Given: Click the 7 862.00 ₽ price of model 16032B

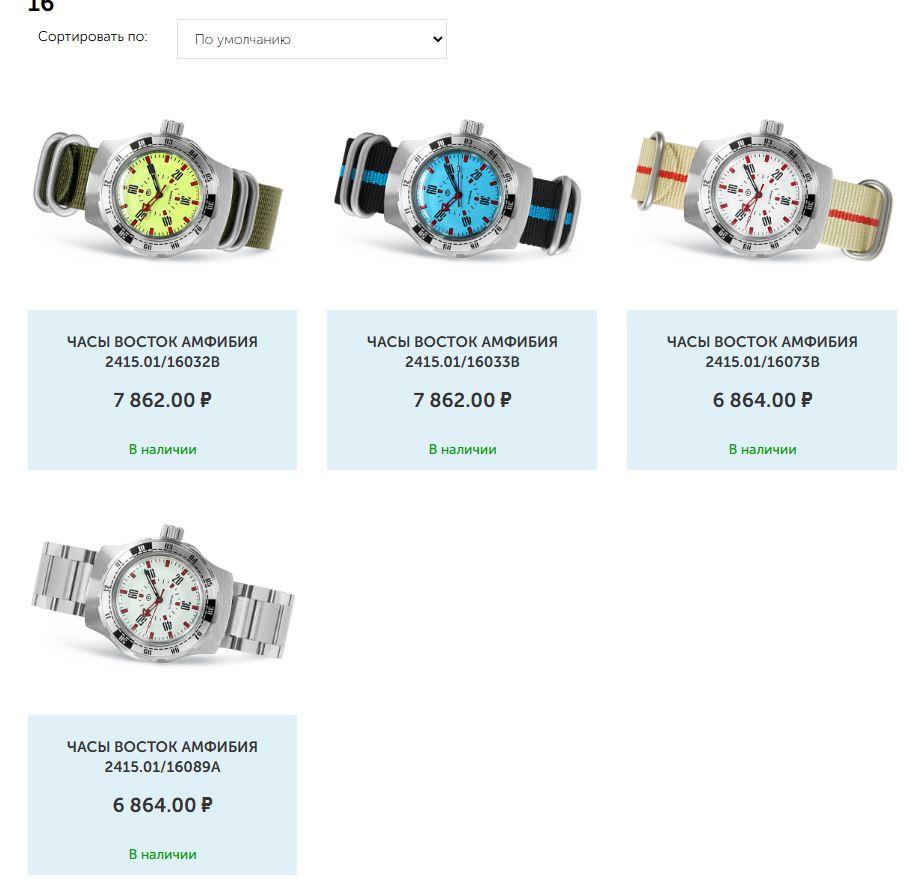Looking at the screenshot, I should pos(162,400).
